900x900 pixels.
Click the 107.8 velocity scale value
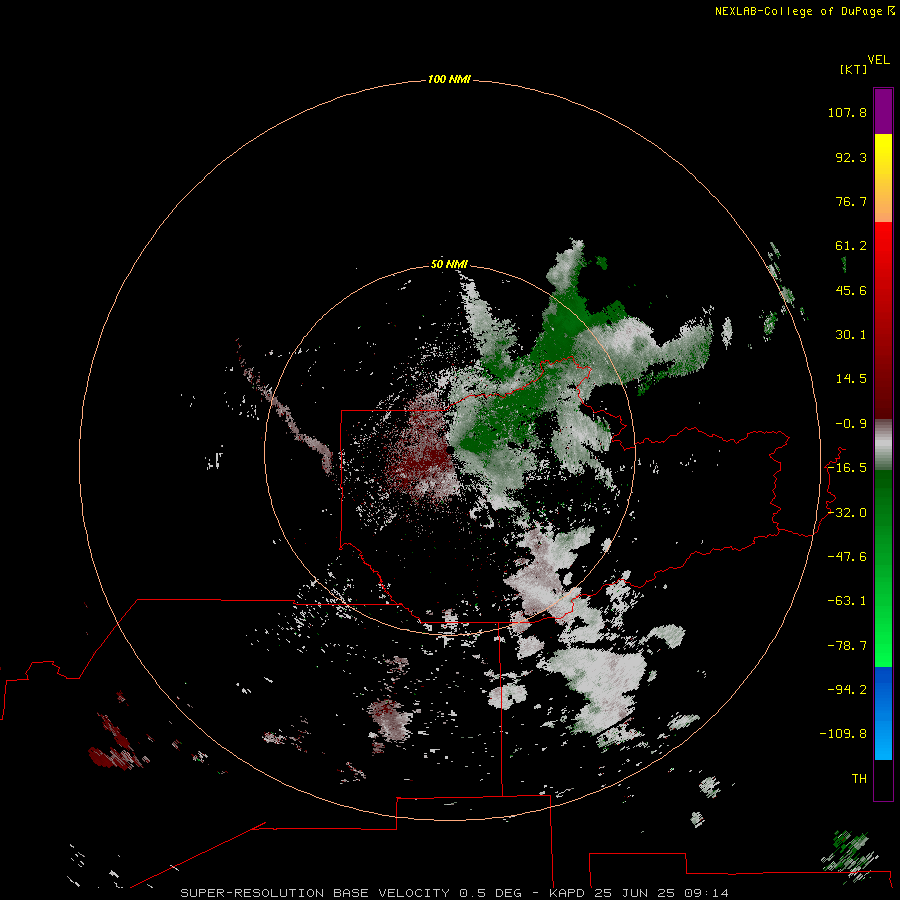(x=847, y=112)
